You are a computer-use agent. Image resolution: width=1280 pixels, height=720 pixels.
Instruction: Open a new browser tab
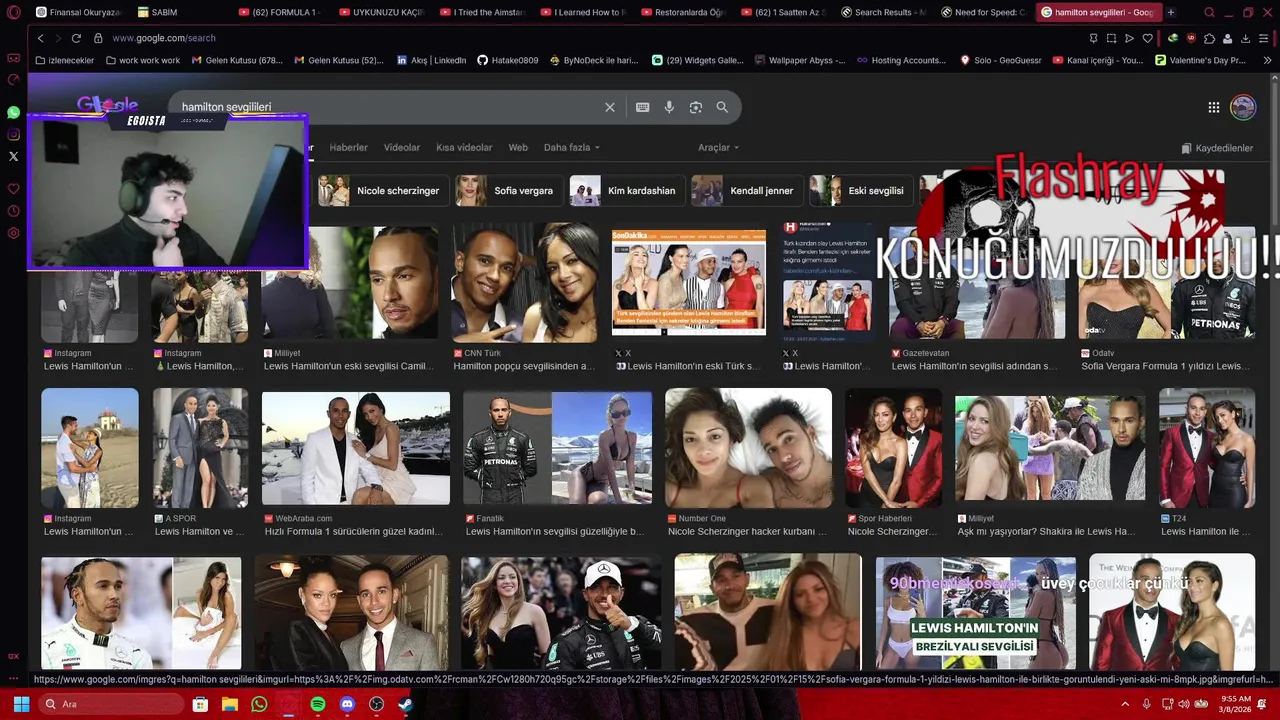pyautogui.click(x=1171, y=12)
